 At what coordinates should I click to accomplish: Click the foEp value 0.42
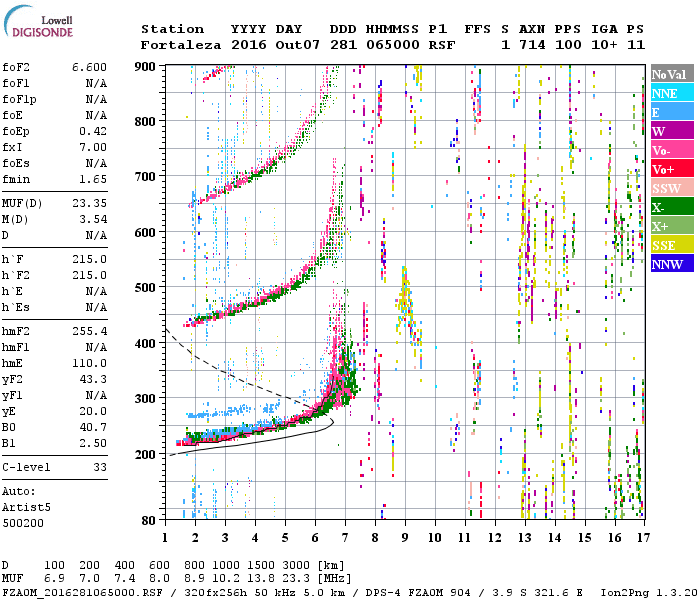[93, 131]
